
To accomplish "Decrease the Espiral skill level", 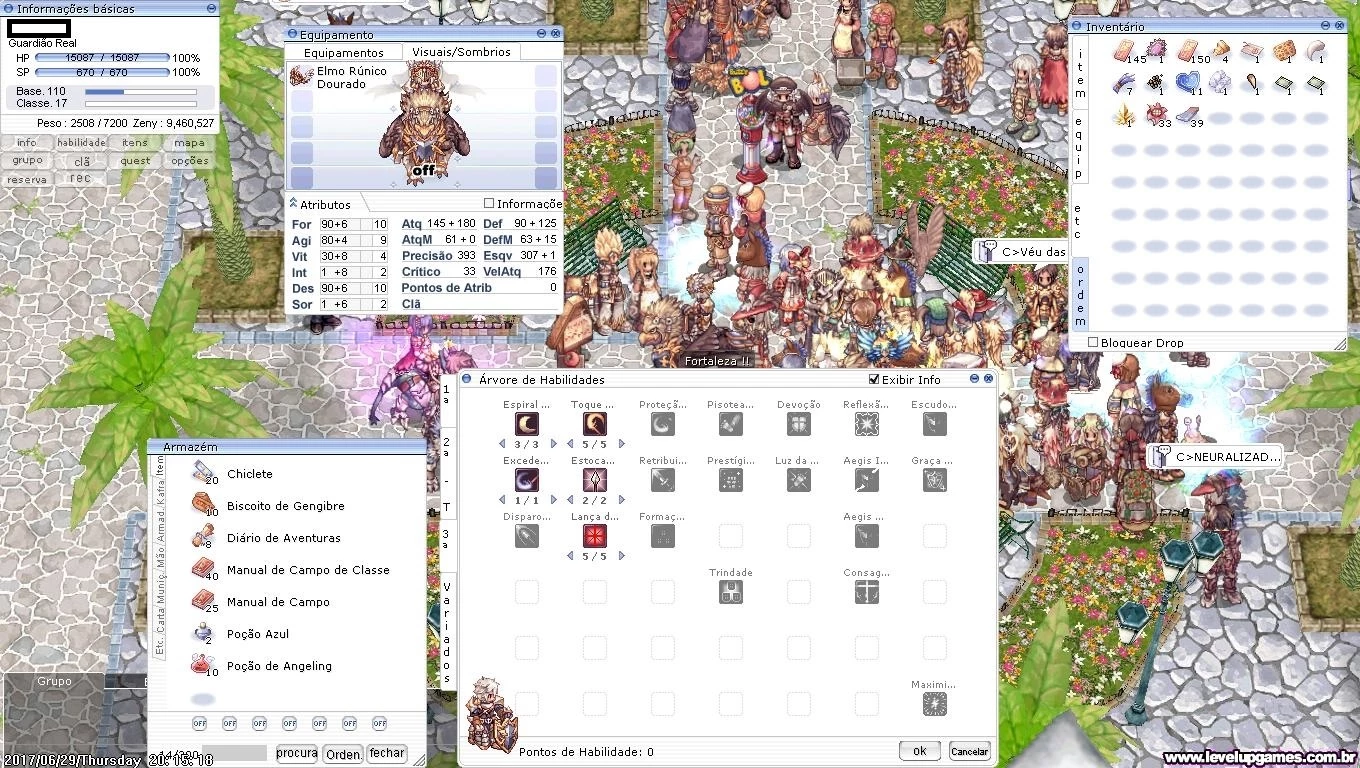I will [x=502, y=444].
